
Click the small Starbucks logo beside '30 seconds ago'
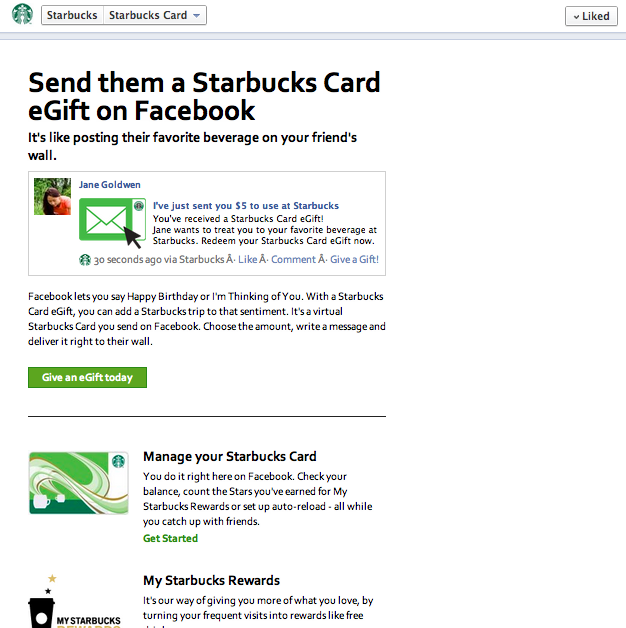85,260
